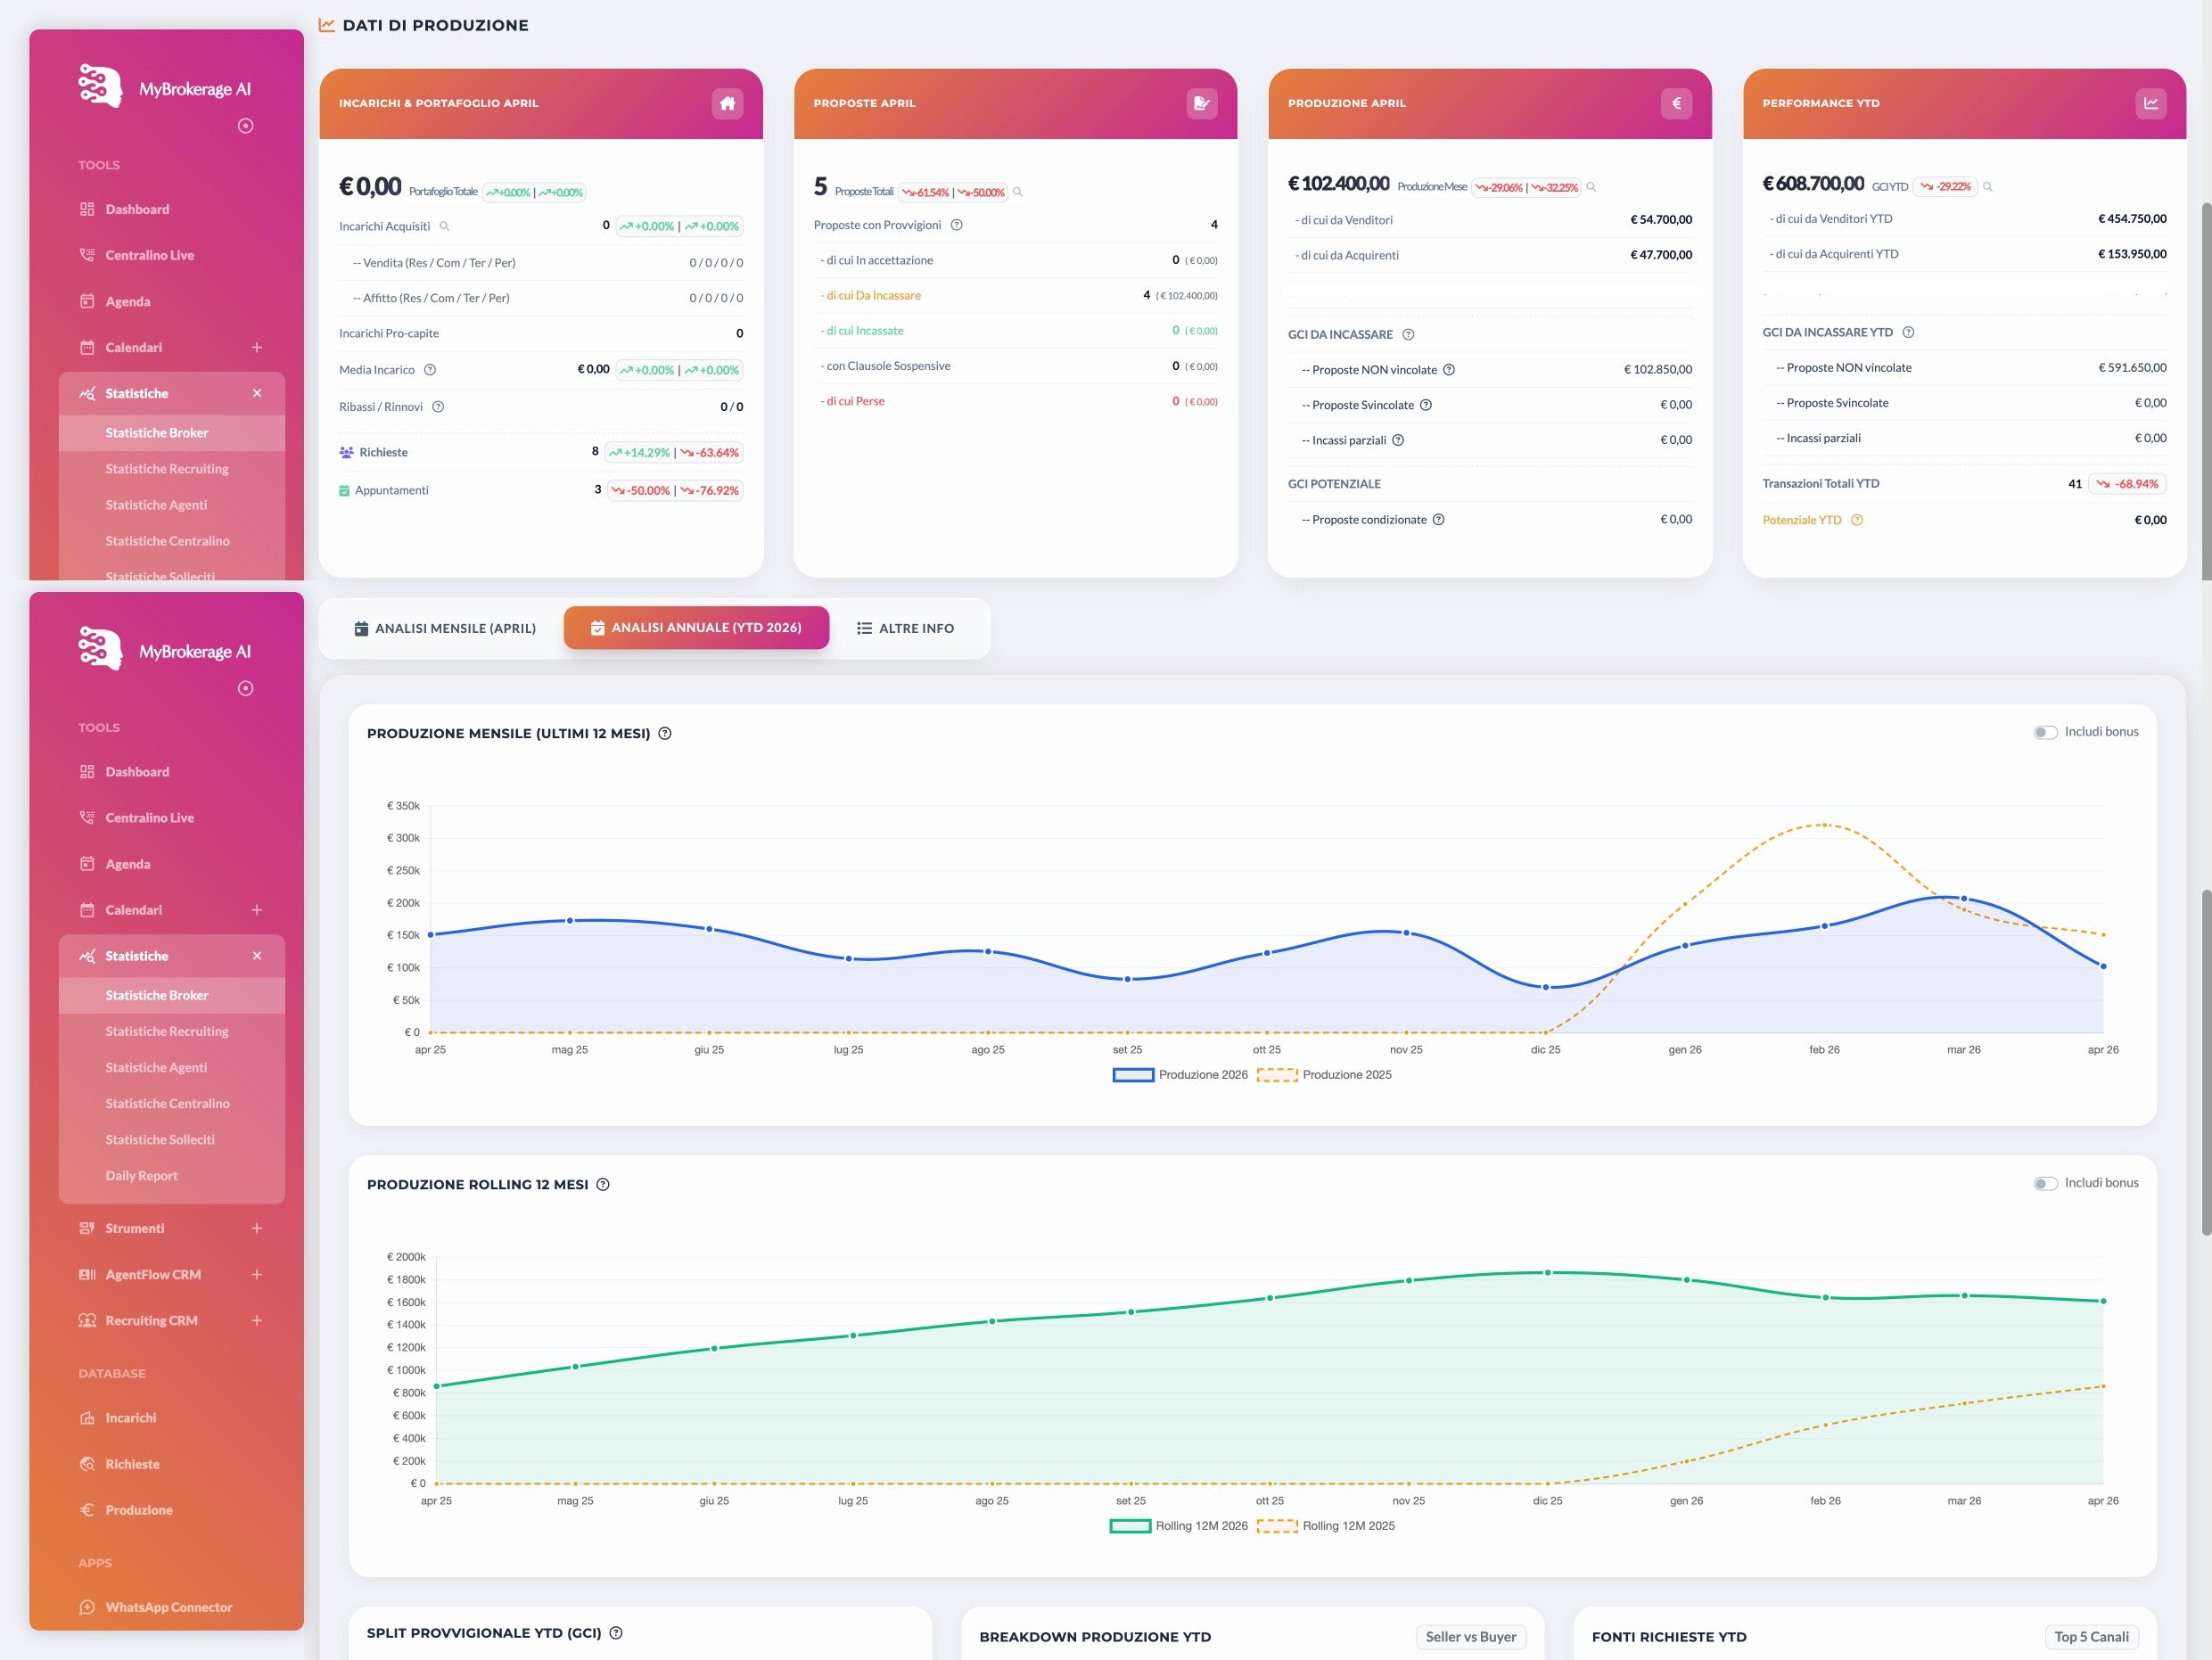Enable Includi bonus on Produzione Mensile chart
This screenshot has width=2212, height=1660.
click(x=2045, y=732)
